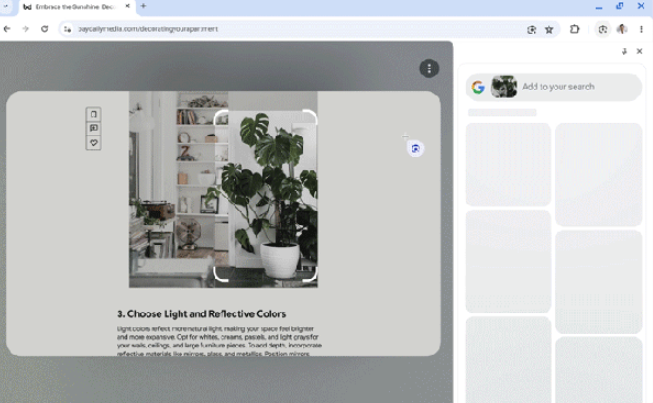Click the "Add to your search" field
653x403 pixels.
(575, 87)
